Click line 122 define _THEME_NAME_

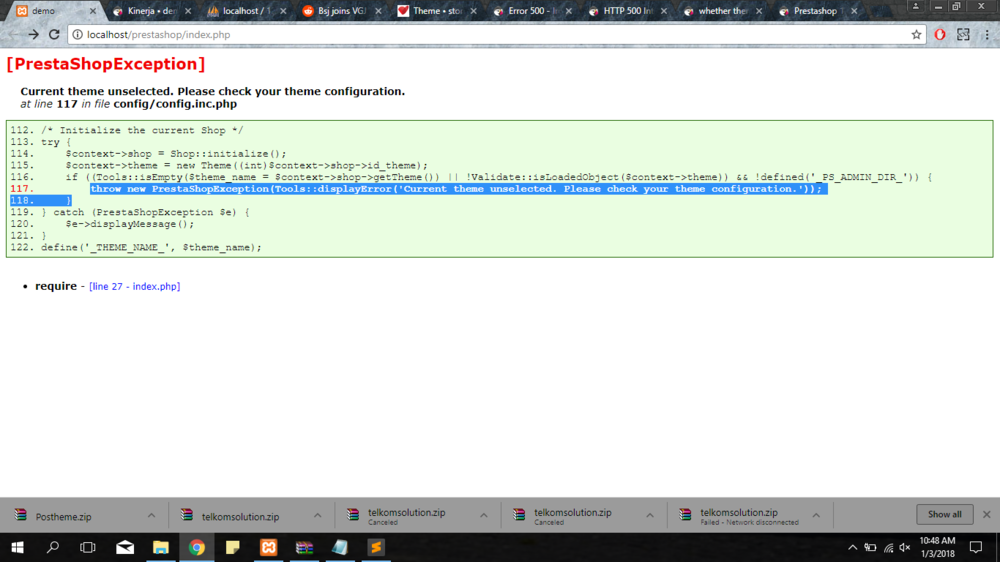click(x=151, y=248)
